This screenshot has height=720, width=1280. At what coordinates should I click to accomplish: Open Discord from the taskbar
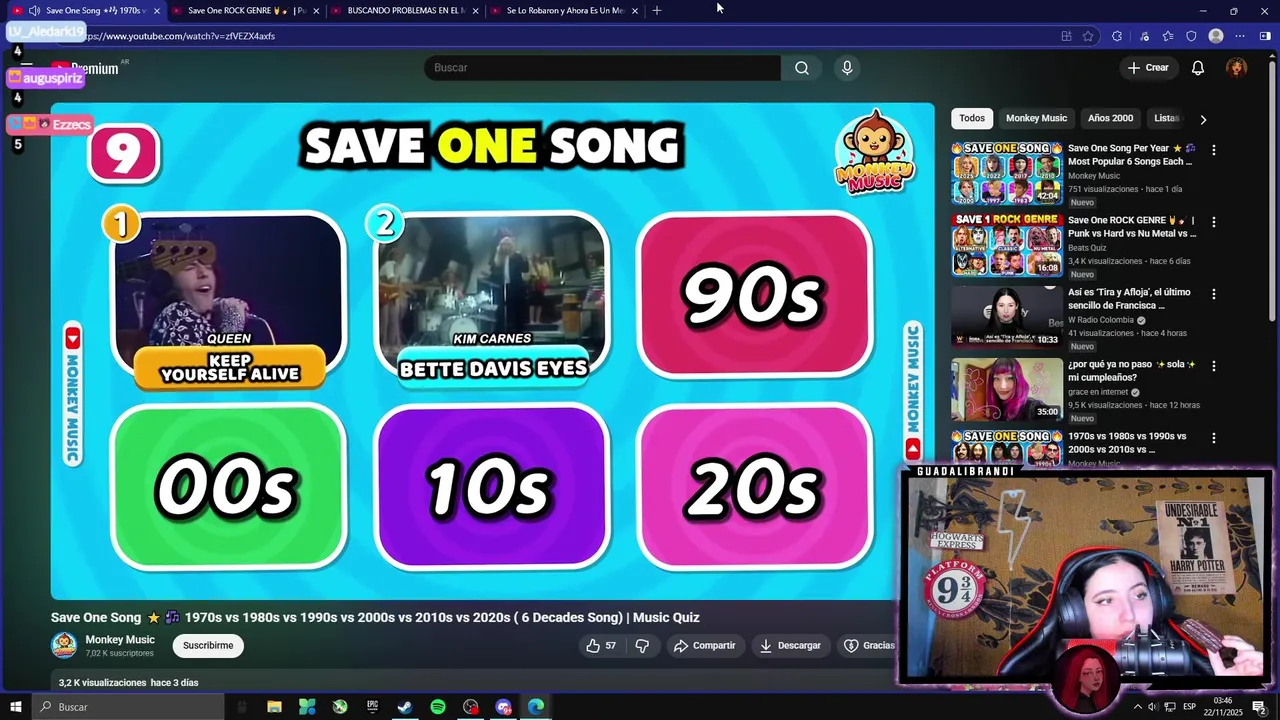point(503,707)
